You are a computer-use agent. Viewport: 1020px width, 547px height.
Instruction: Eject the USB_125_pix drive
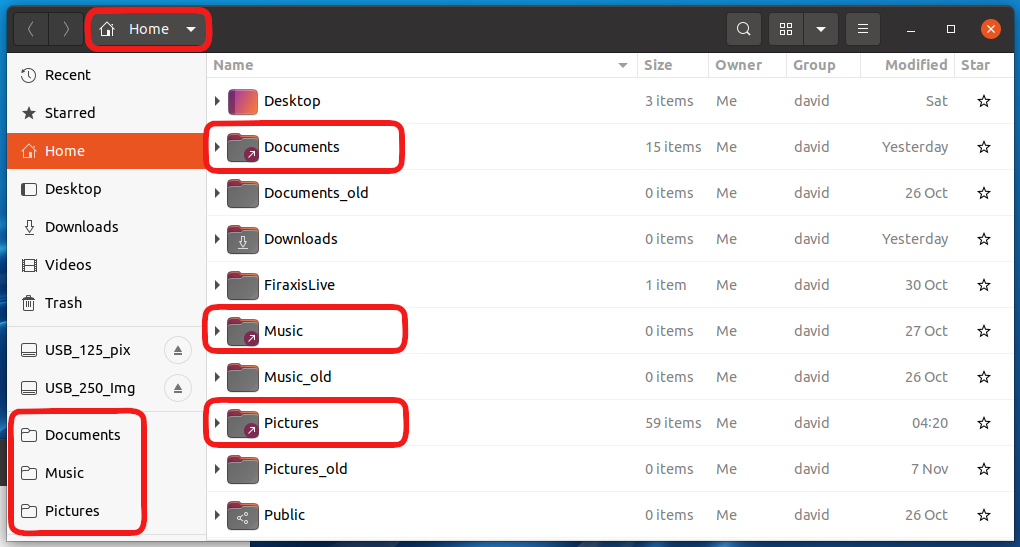177,350
